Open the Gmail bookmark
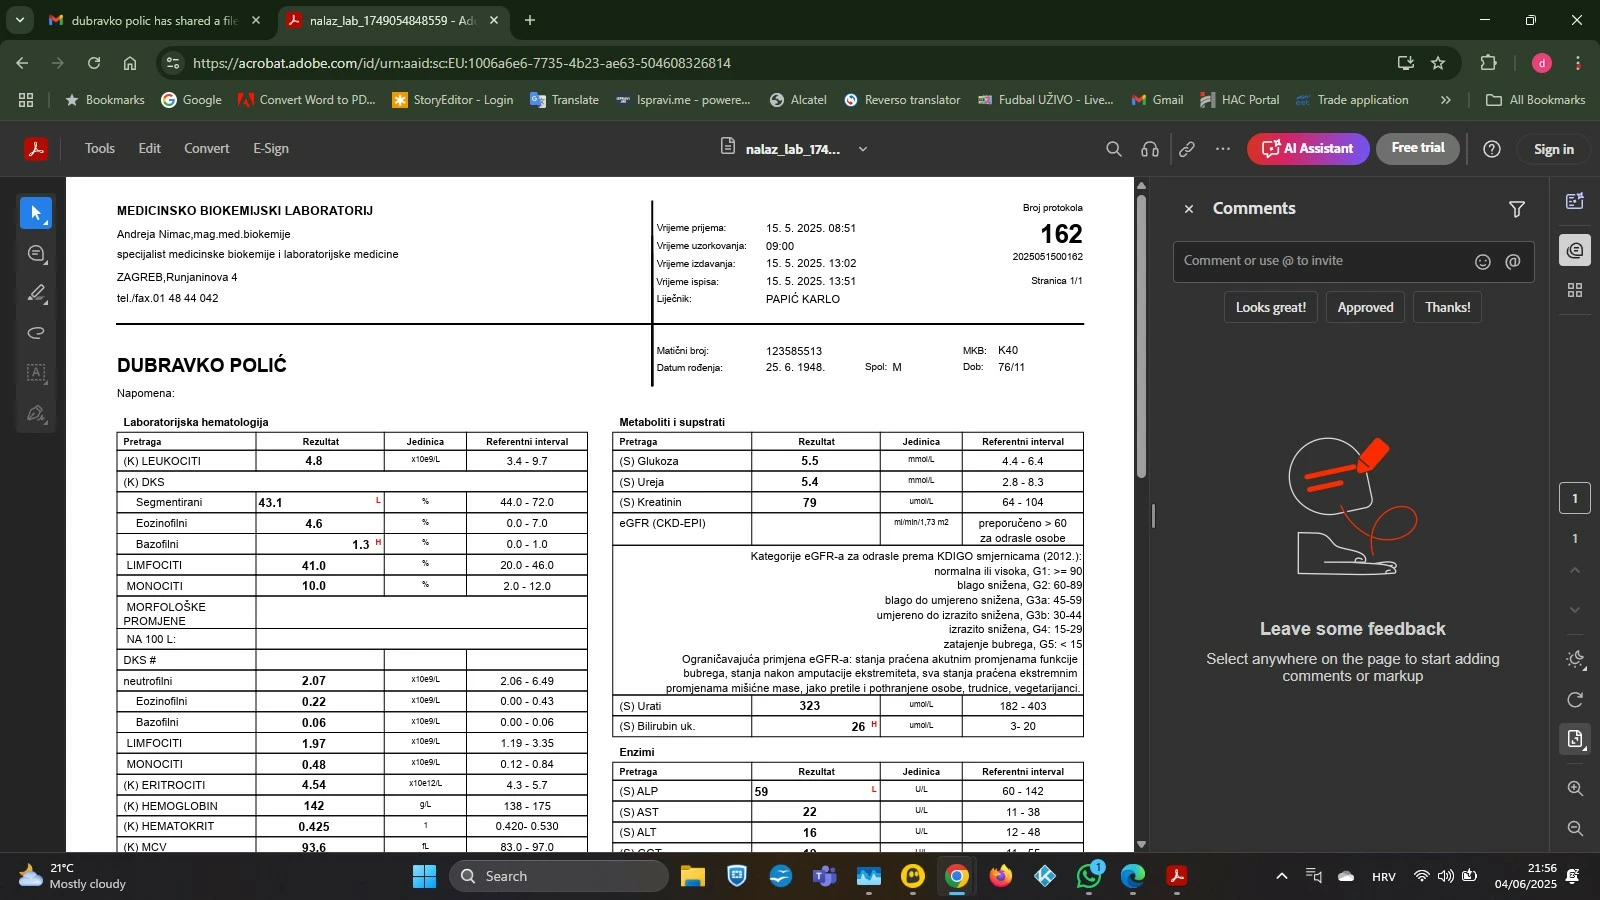Image resolution: width=1600 pixels, height=900 pixels. (1157, 100)
